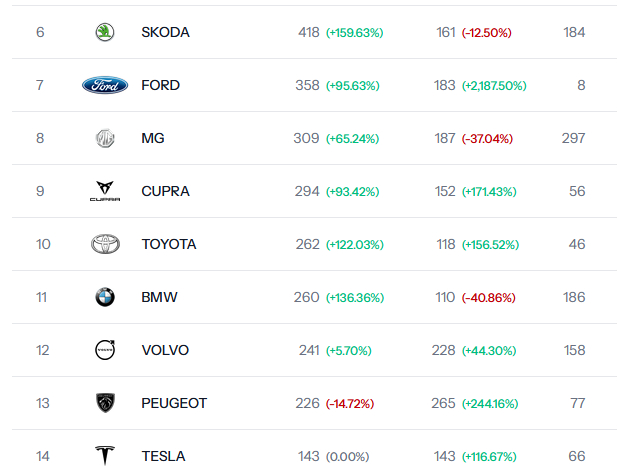The image size is (619, 476).
Task: Click Volvo's 241 sales figure
Action: coord(309,350)
